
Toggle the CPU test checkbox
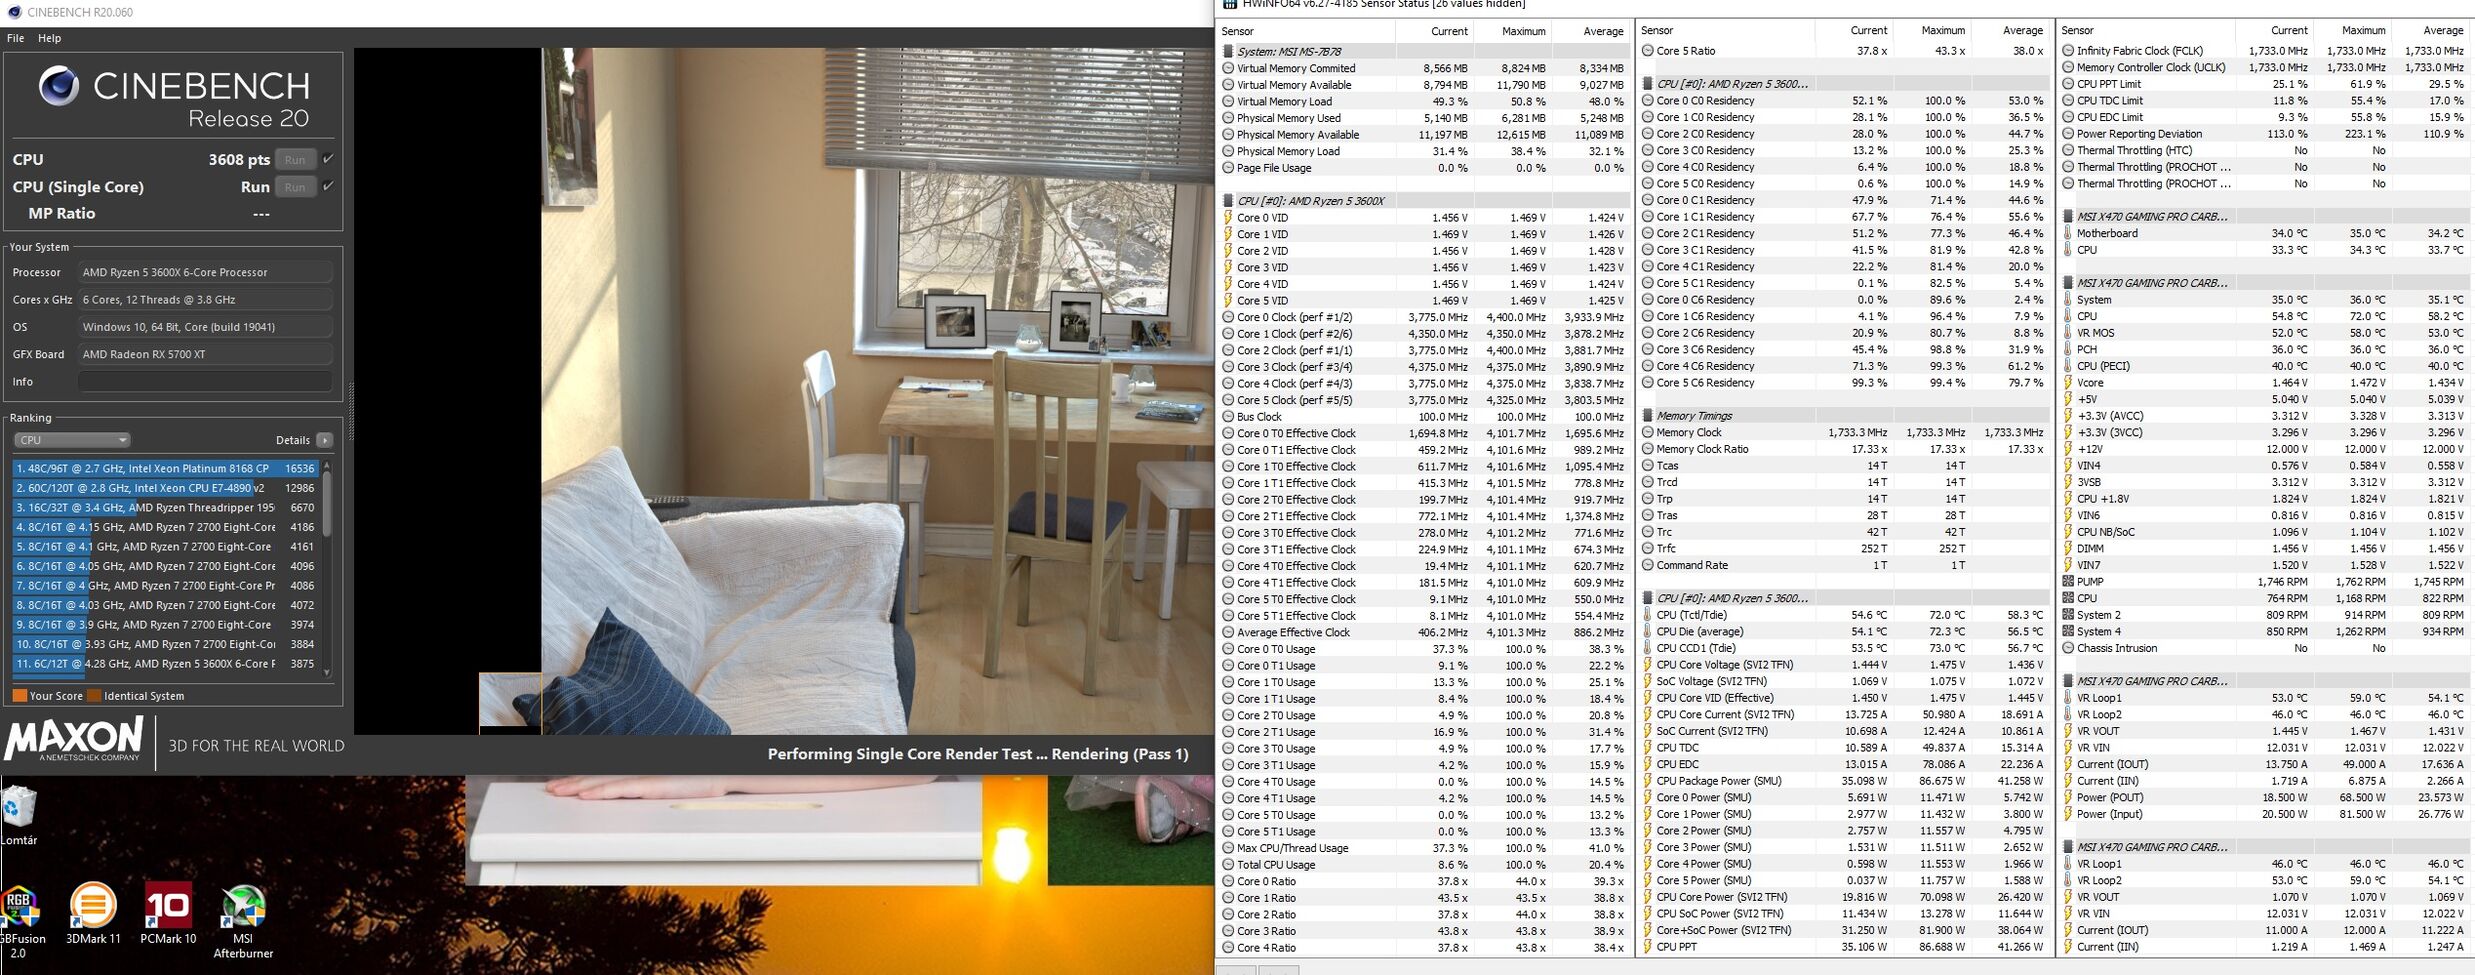click(x=328, y=159)
